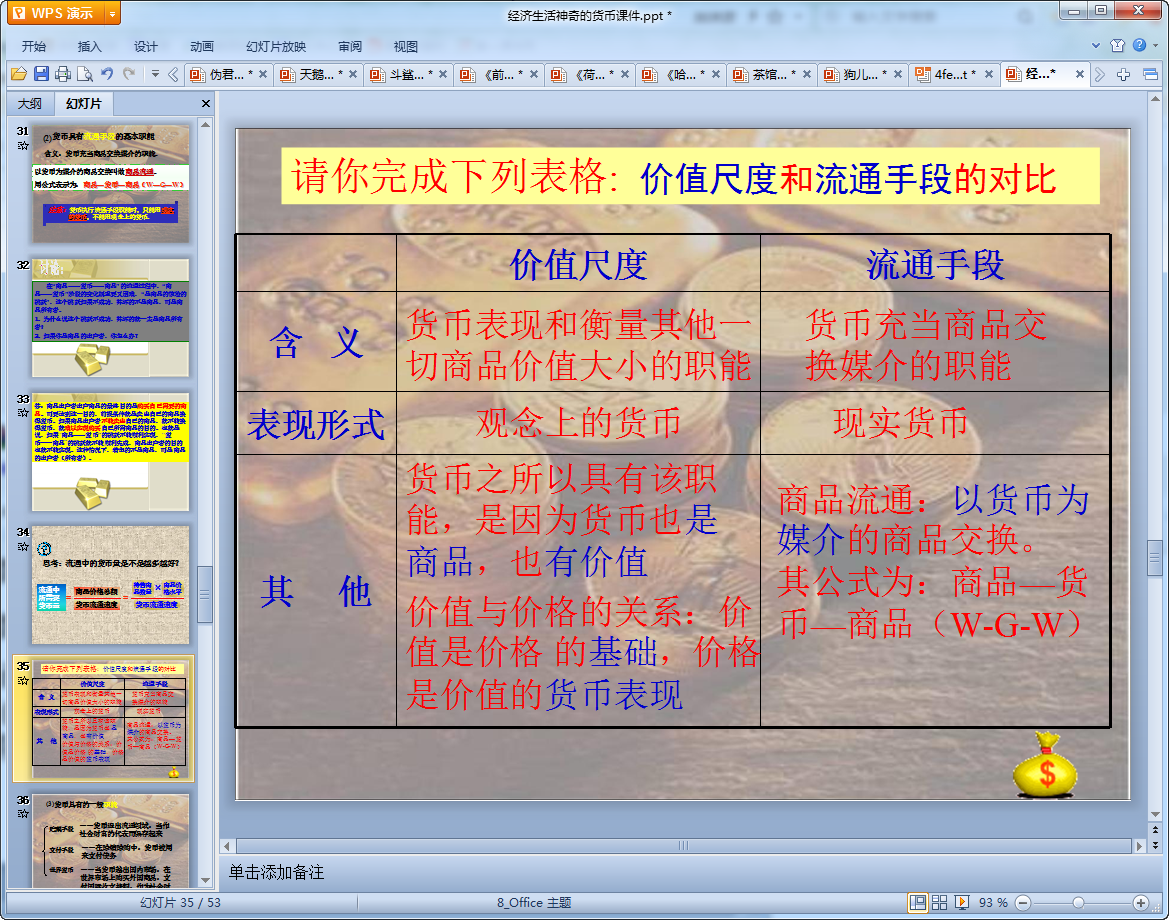Open the document tab list icon
Image resolution: width=1169 pixels, height=920 pixels.
[1150, 75]
